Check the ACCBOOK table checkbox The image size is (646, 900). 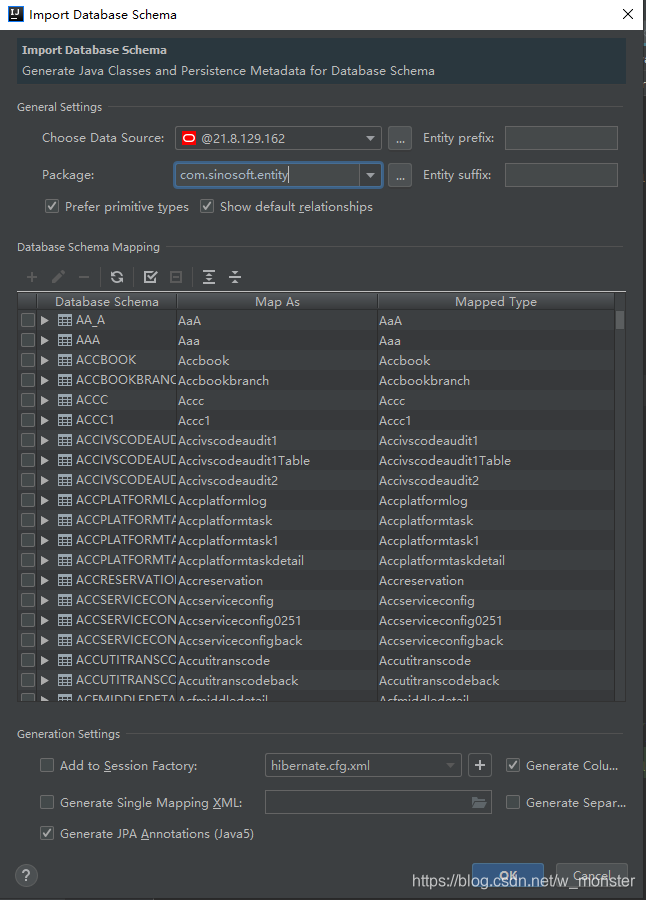(28, 360)
